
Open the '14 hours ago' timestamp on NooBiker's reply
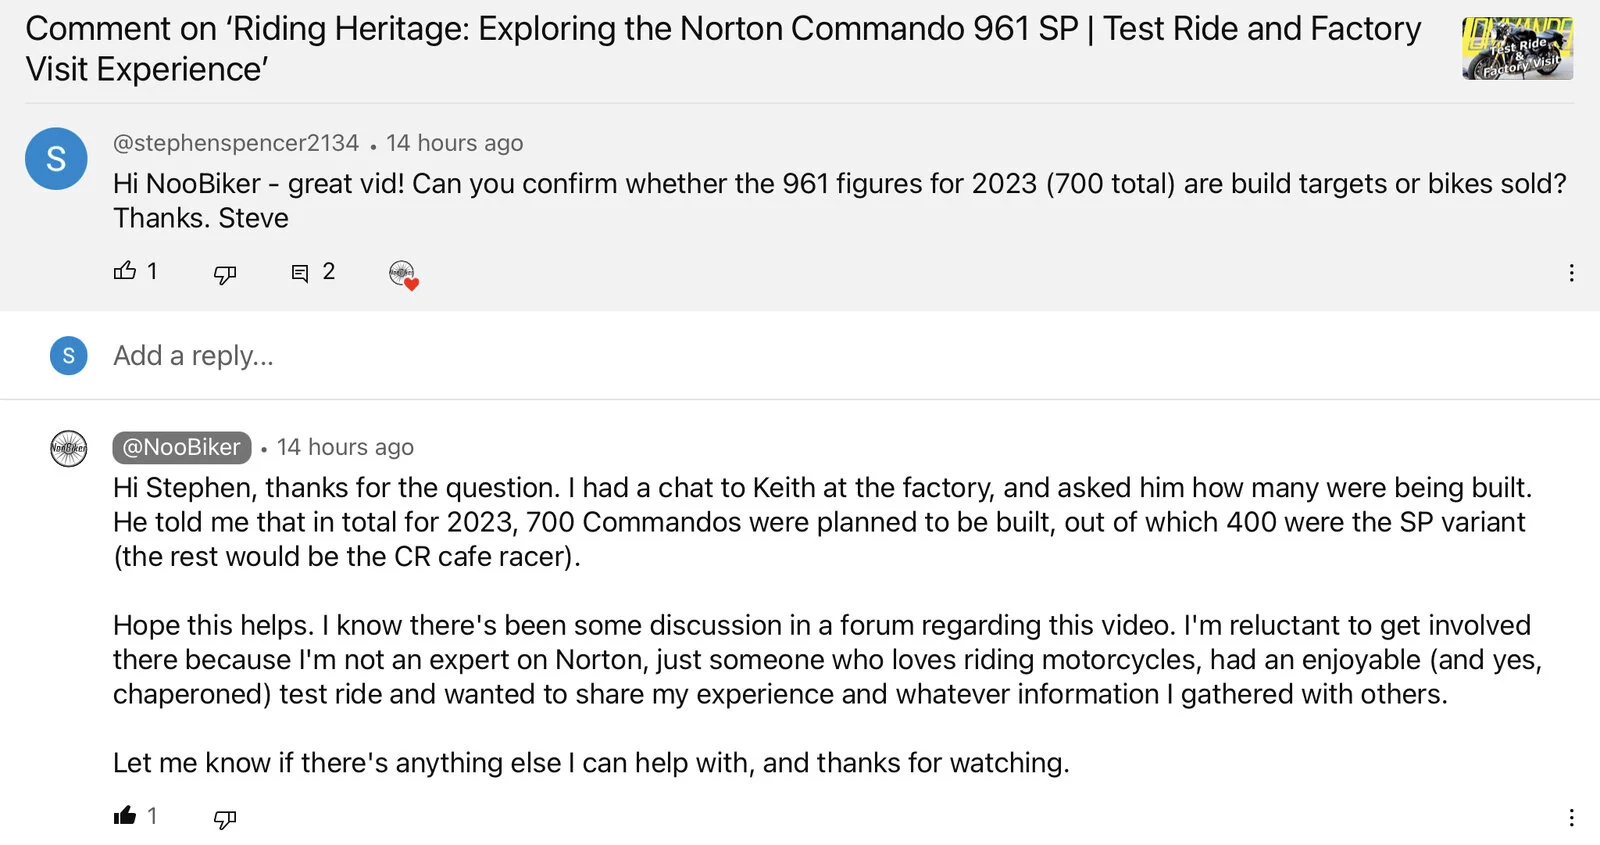[345, 447]
